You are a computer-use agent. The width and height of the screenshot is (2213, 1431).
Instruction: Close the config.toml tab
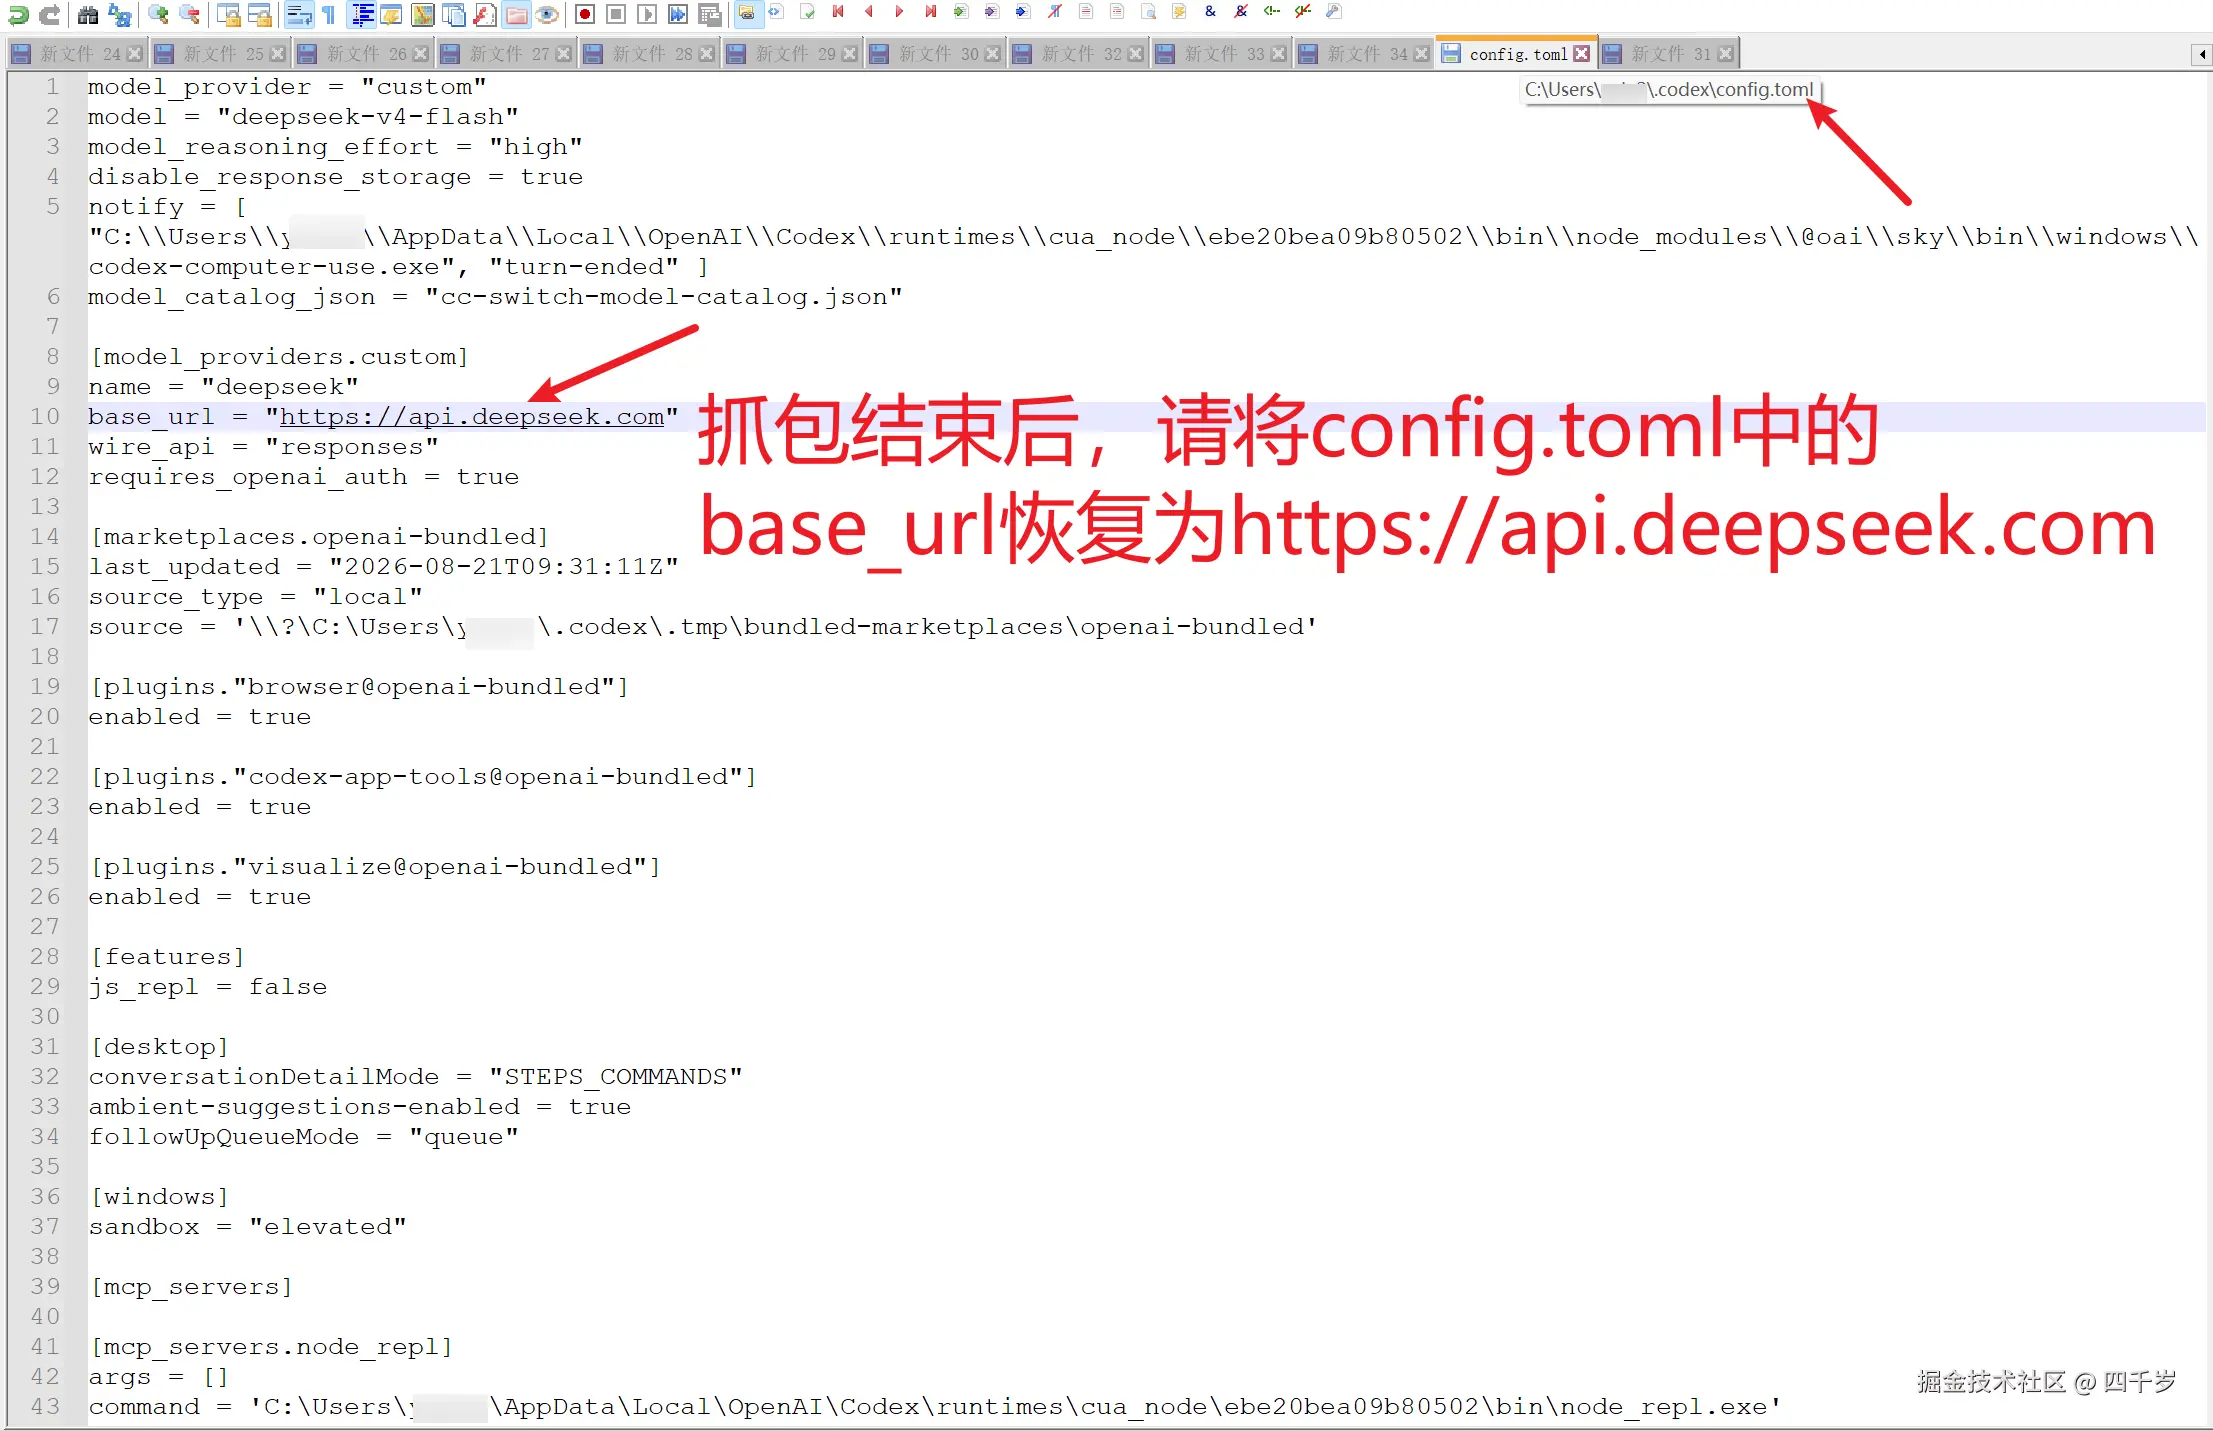coord(1581,54)
